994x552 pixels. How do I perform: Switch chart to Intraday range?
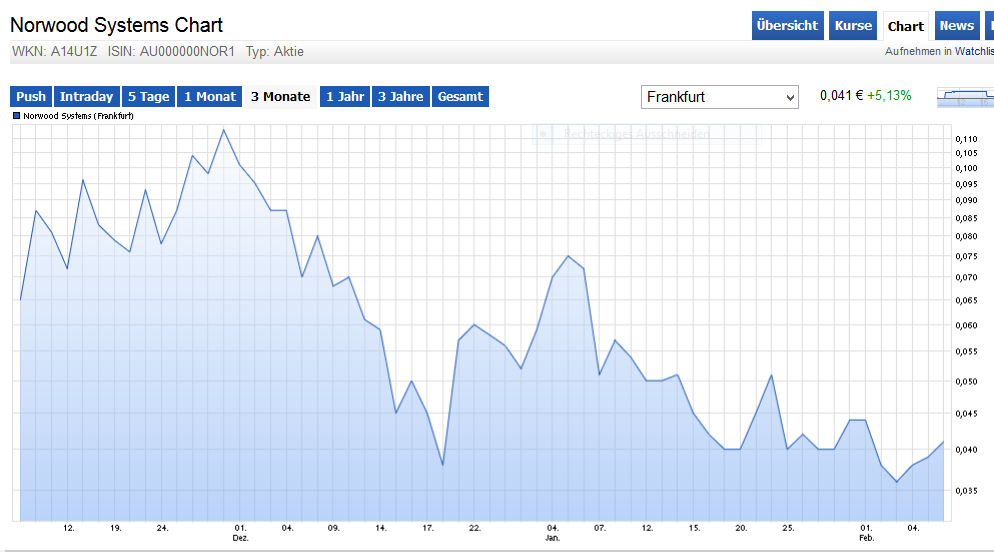tap(86, 97)
